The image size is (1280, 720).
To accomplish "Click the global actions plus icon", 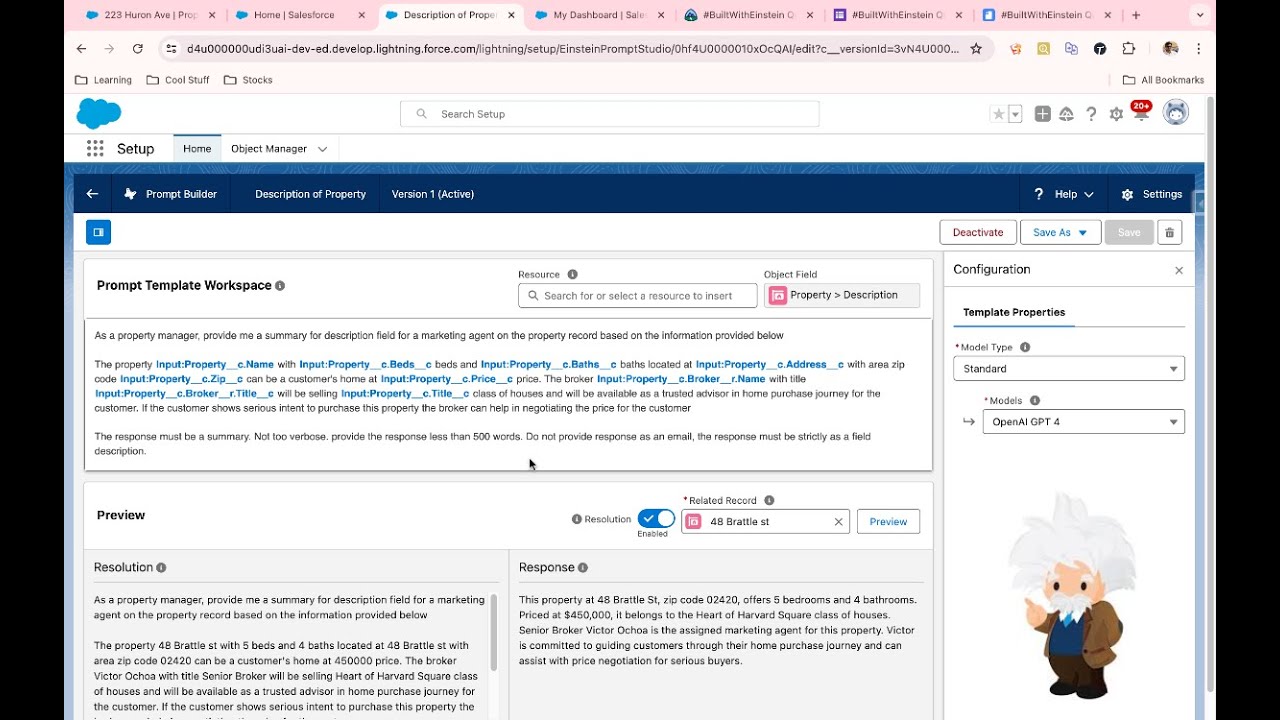I will coord(1042,114).
